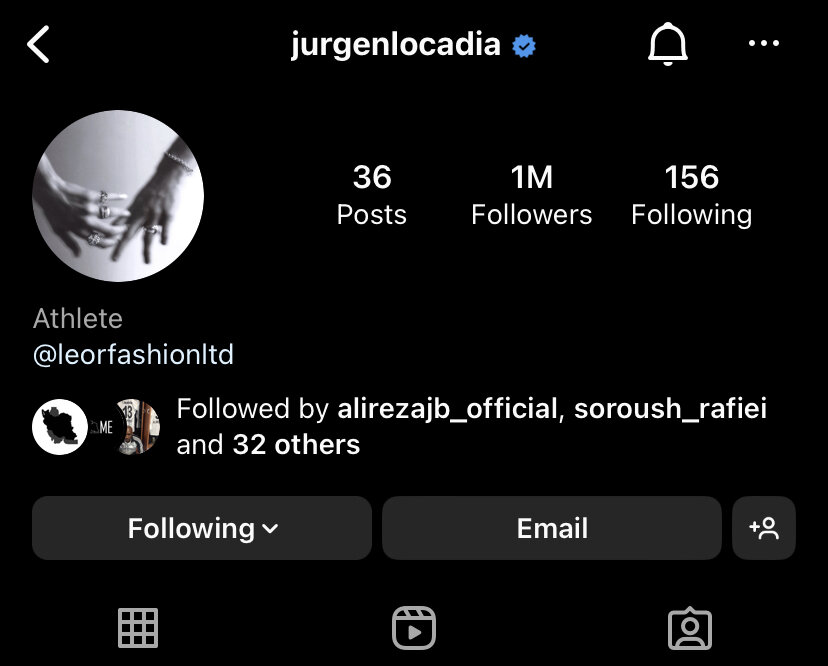
Task: Switch to the posts grid tab
Action: [138, 627]
